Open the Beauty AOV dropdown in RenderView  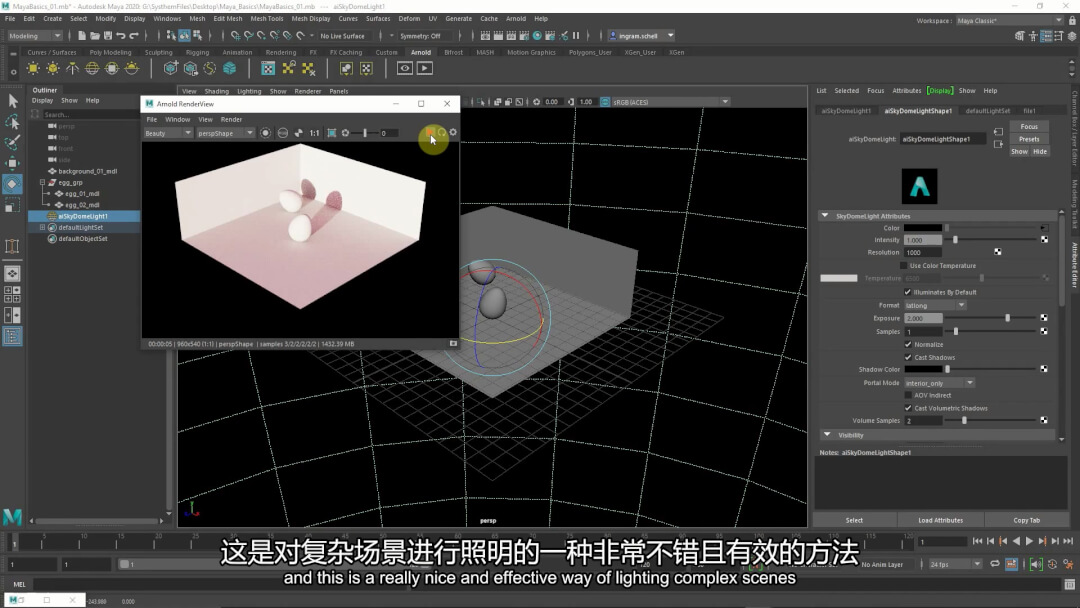[167, 133]
